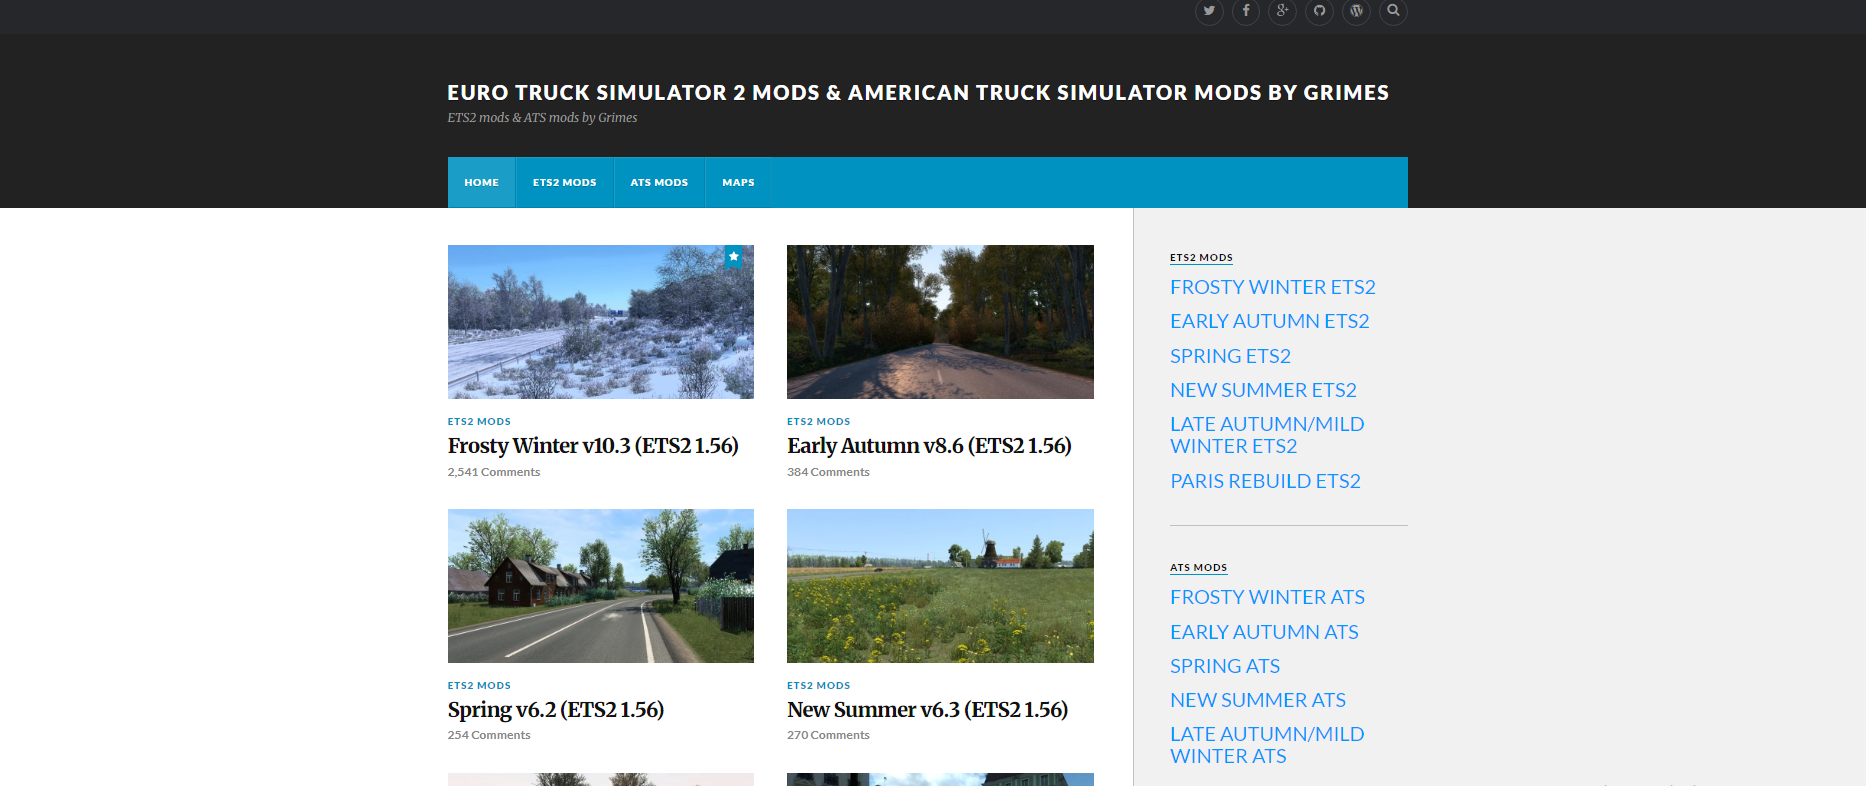Open post 'New Summer v6.3 (ETS2 1.56)'

(927, 710)
